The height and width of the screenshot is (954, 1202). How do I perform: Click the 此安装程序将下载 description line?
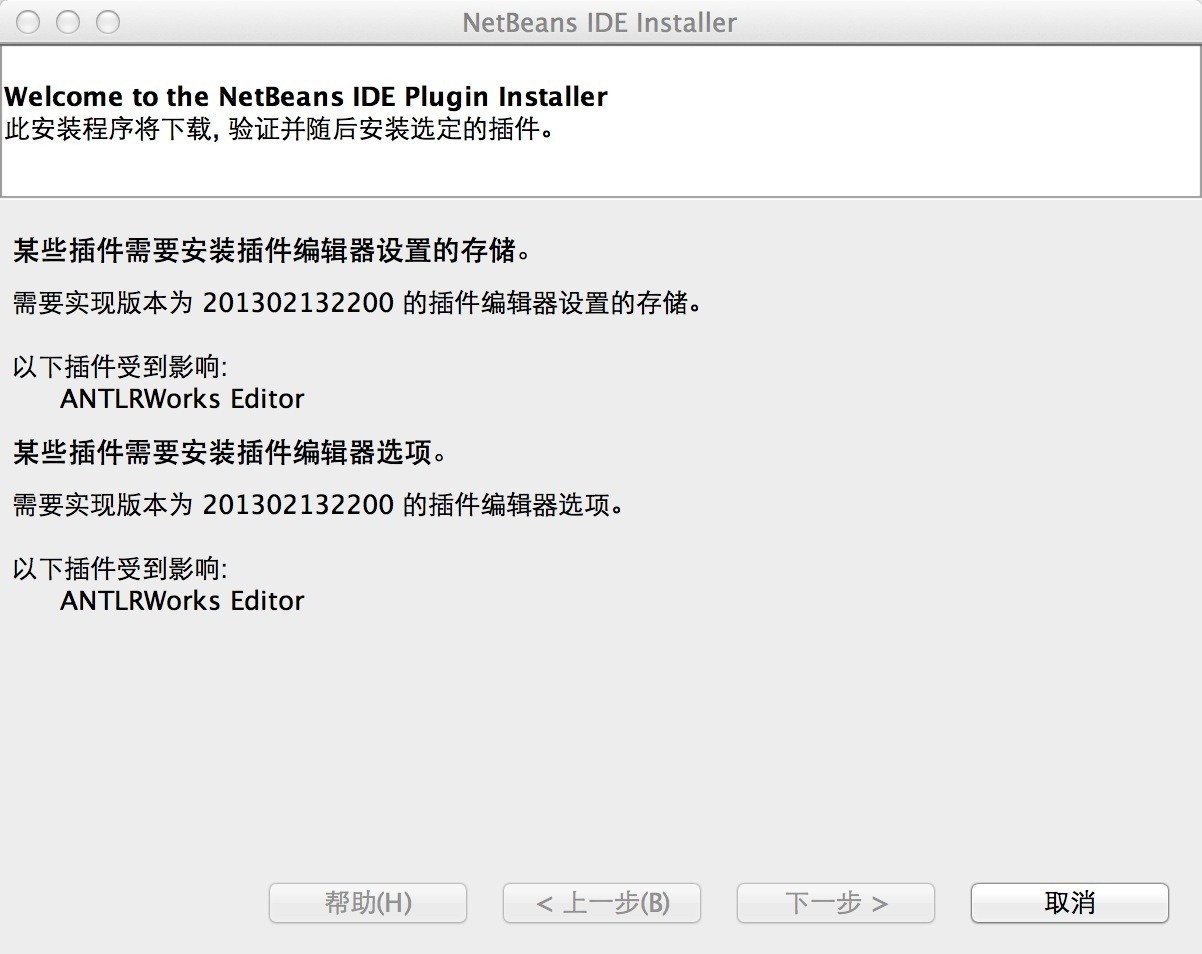coord(279,130)
